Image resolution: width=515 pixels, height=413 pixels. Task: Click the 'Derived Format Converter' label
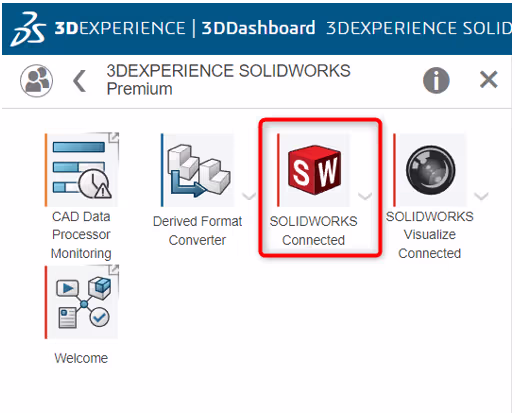point(197,231)
